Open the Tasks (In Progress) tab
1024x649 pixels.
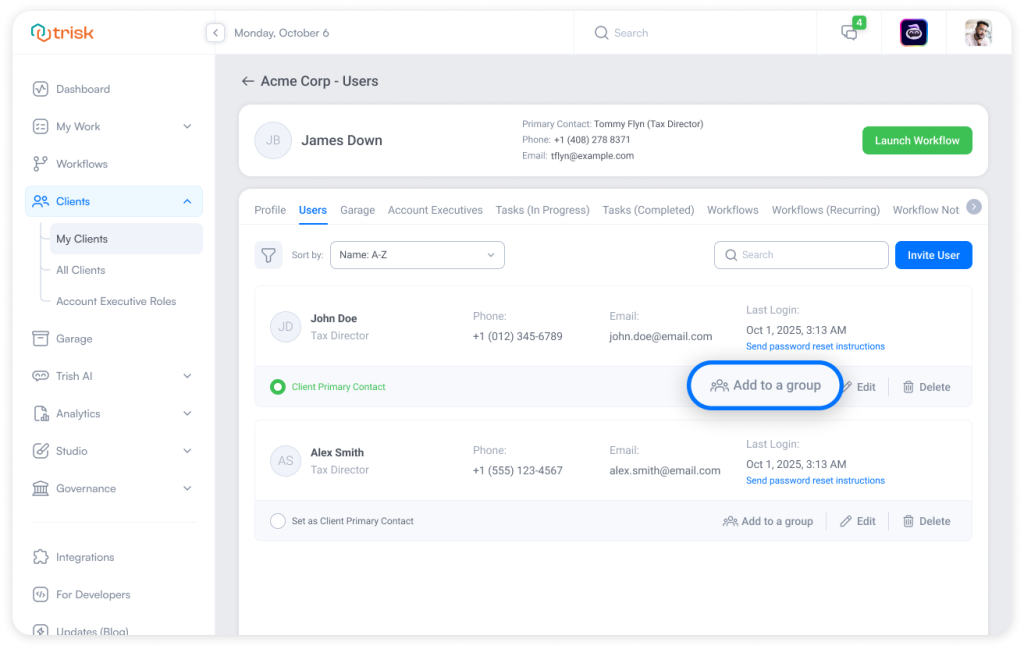click(x=543, y=210)
